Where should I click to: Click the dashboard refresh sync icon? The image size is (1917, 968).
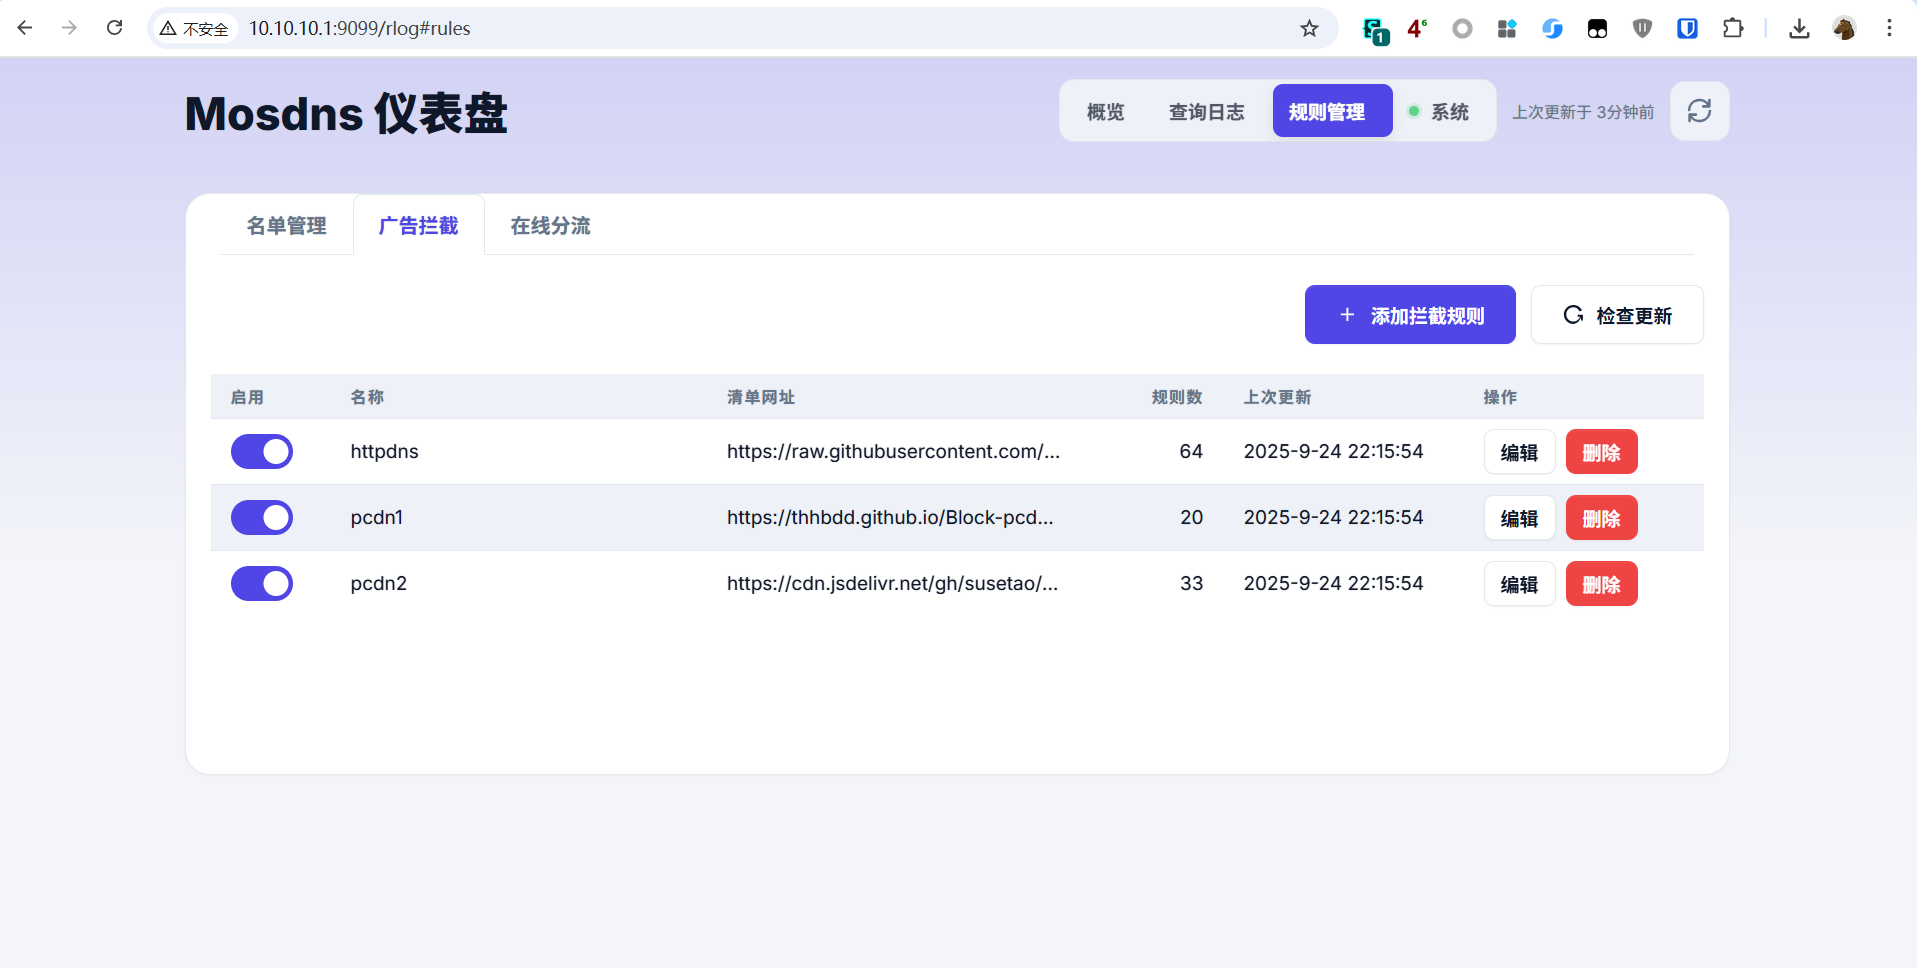coord(1699,110)
